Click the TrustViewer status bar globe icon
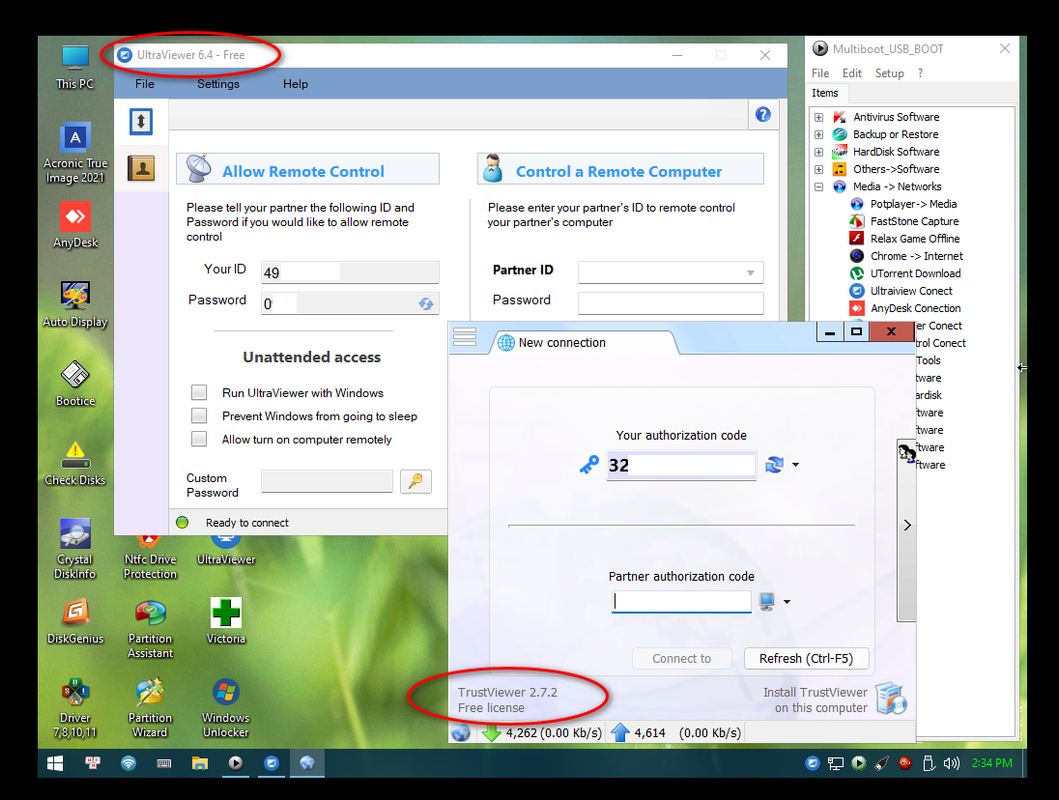The height and width of the screenshot is (800, 1059). (461, 732)
